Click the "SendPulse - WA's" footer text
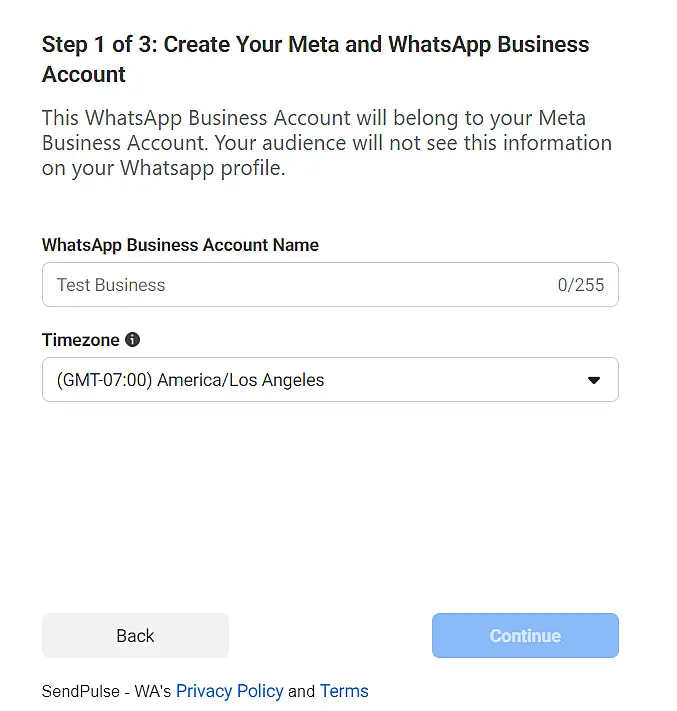 pyautogui.click(x=107, y=691)
